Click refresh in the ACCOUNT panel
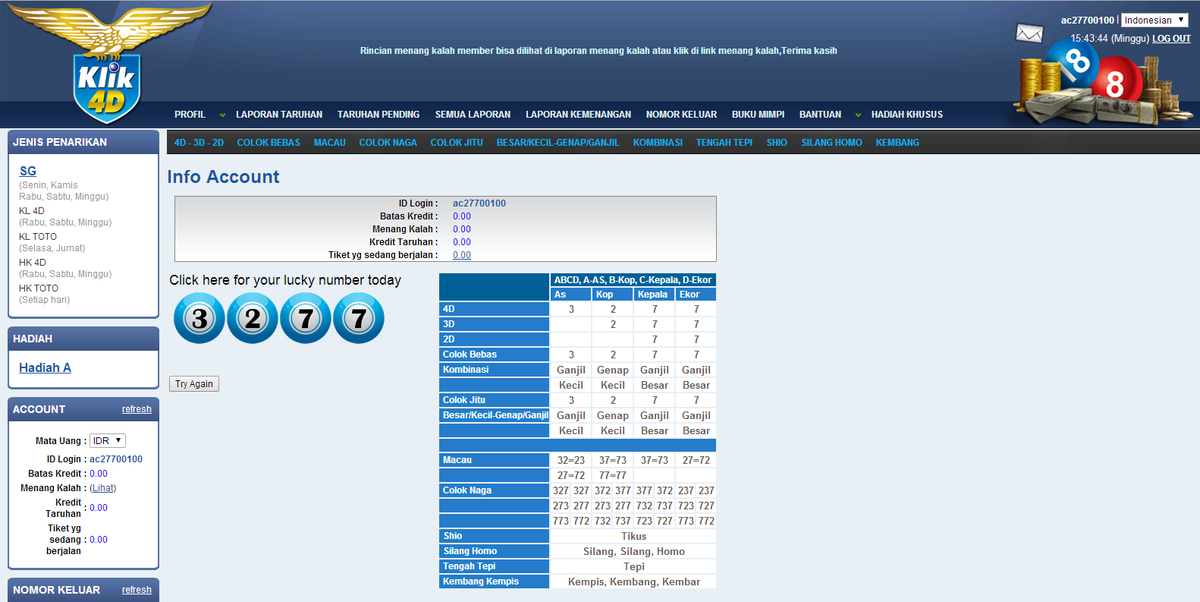This screenshot has height=602, width=1200. [x=137, y=409]
